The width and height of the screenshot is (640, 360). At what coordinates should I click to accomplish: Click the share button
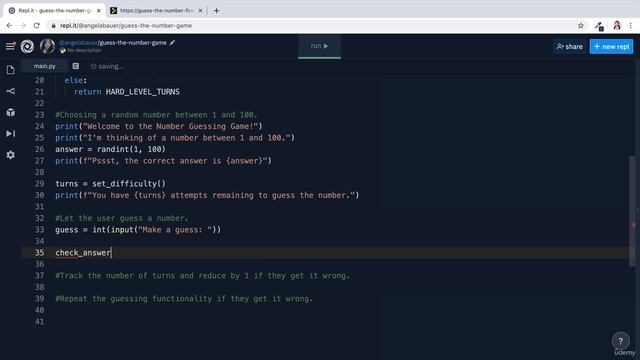pos(569,47)
